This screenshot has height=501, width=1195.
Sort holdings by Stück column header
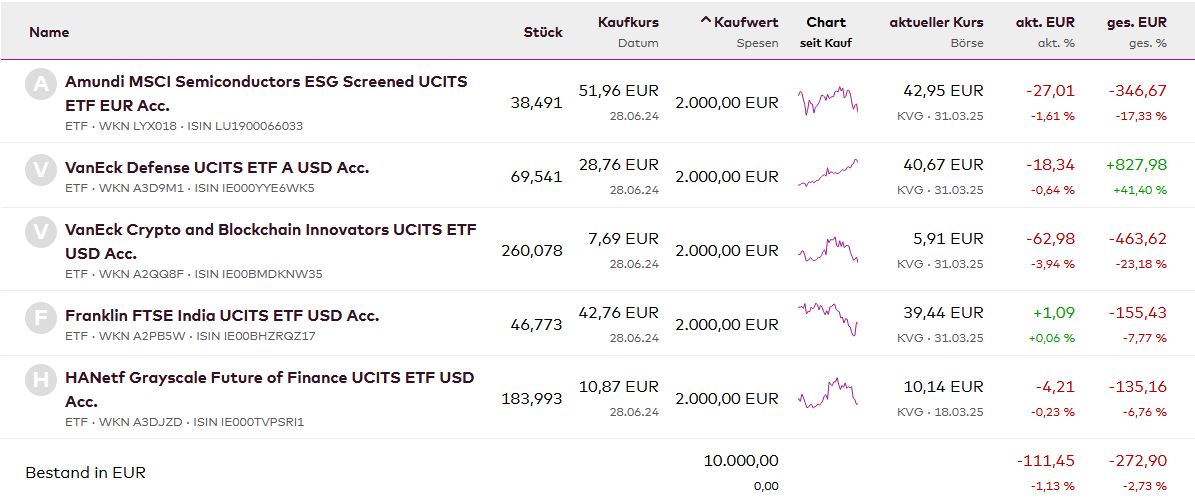543,32
